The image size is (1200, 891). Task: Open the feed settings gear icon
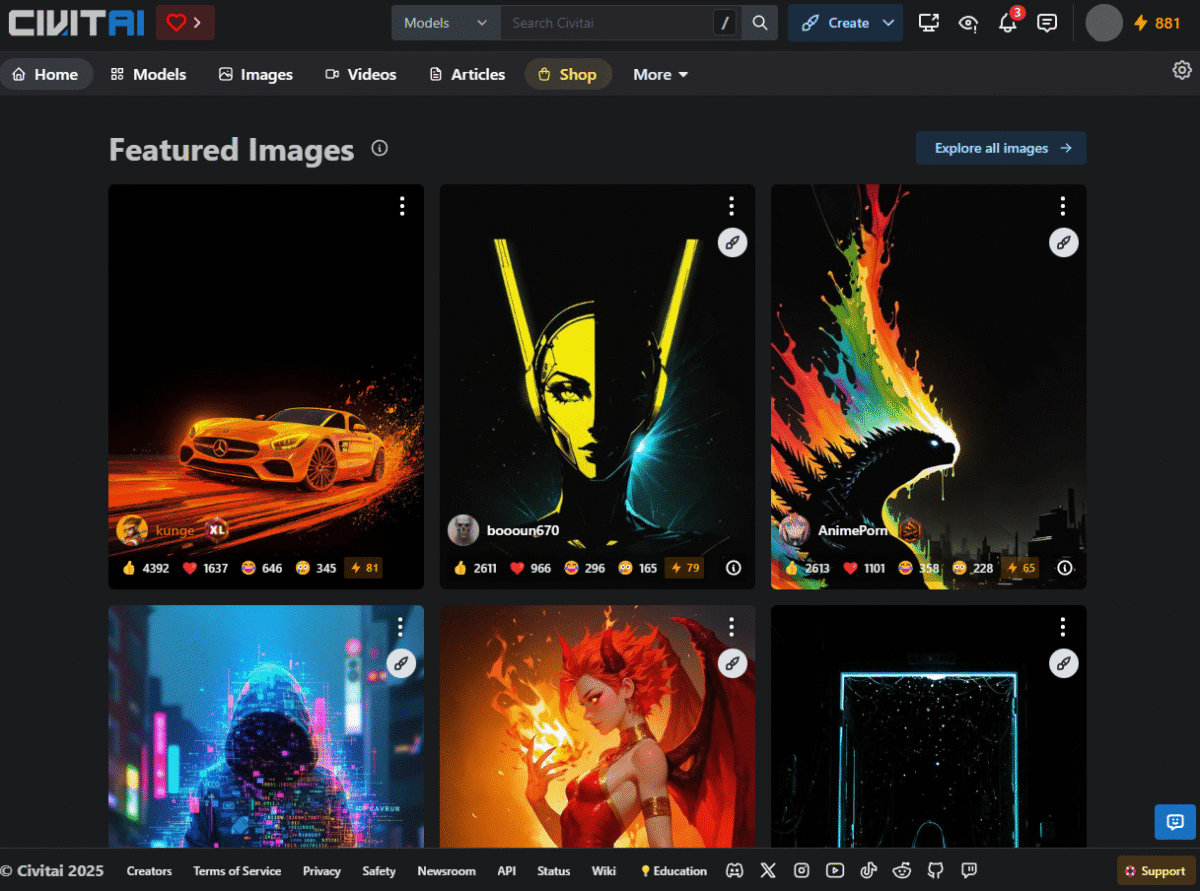(x=1182, y=70)
